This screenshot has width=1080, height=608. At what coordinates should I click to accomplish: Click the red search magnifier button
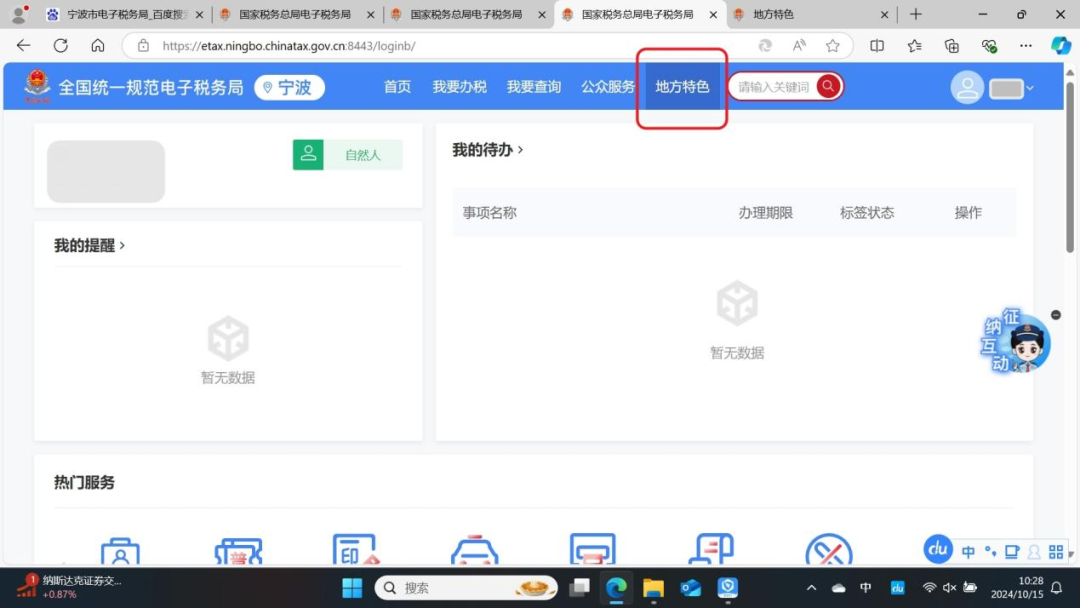[x=828, y=87]
